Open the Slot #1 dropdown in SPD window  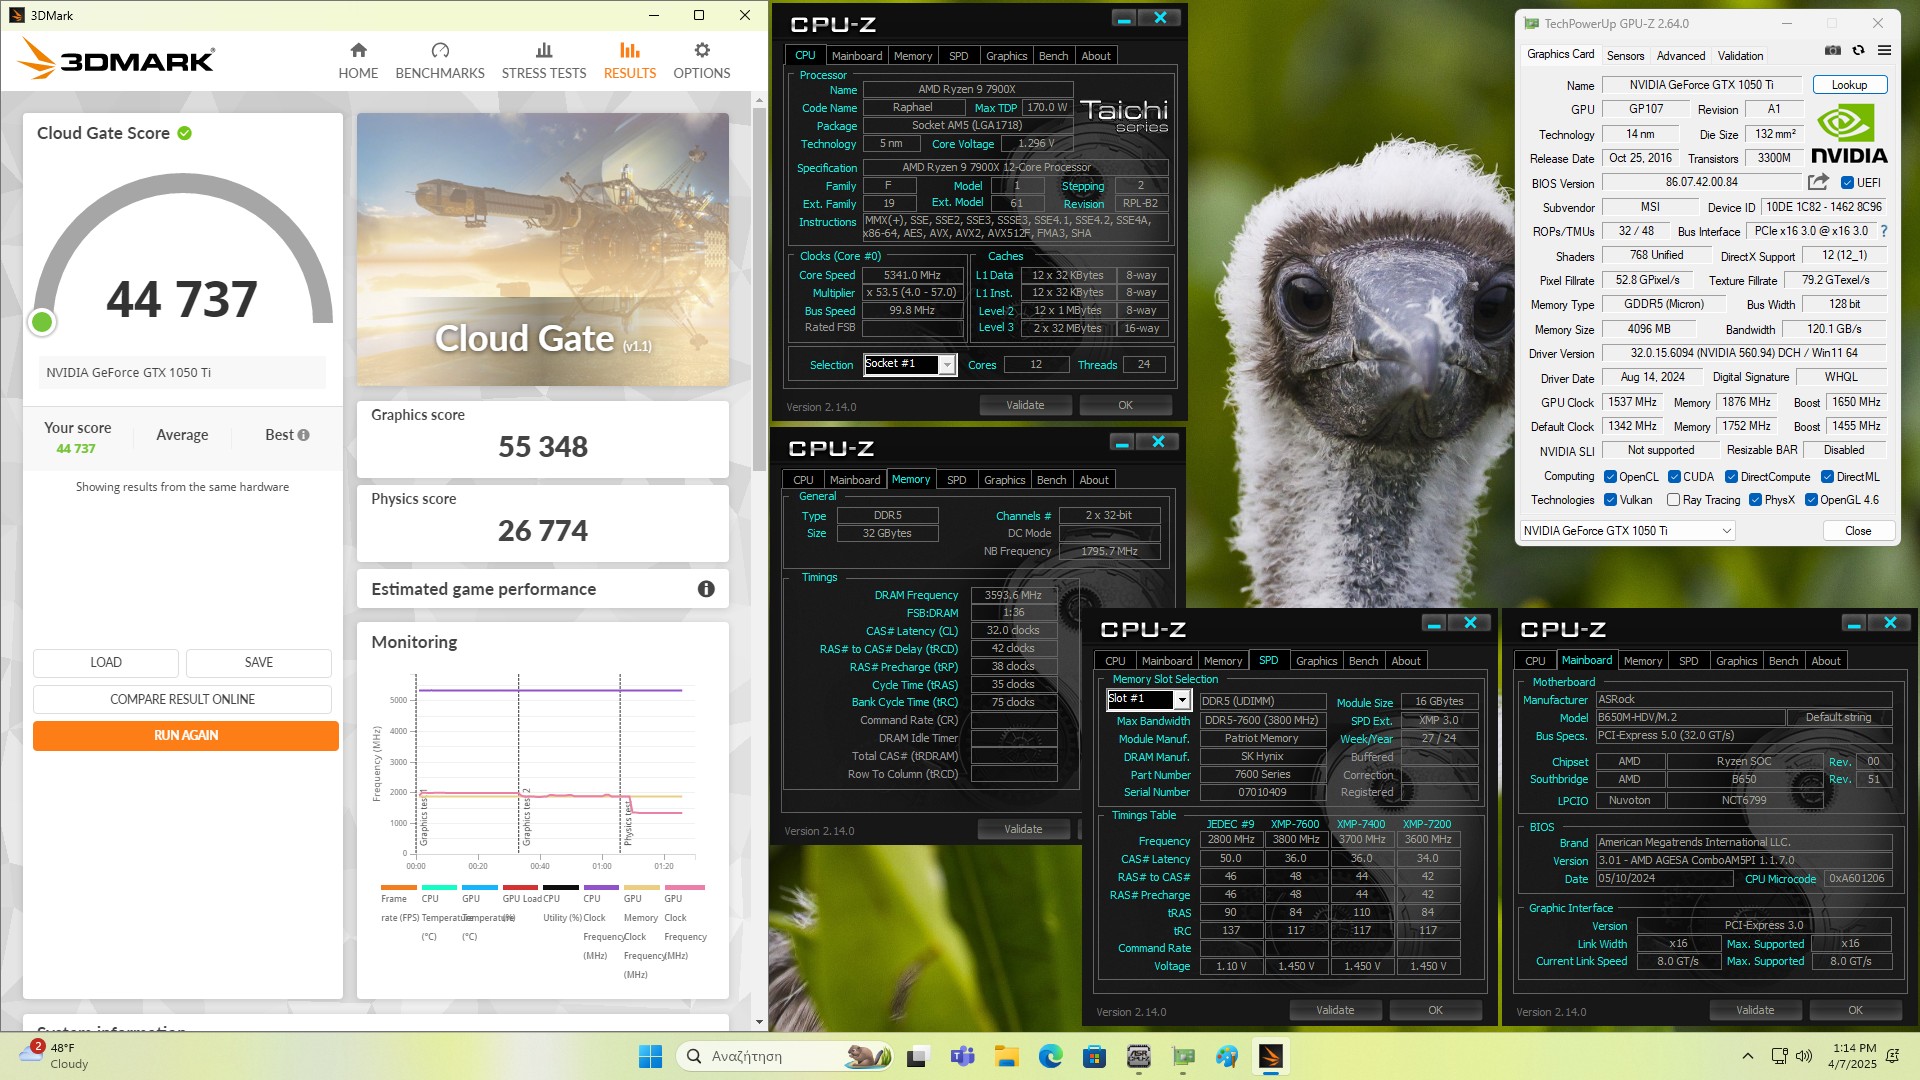click(1181, 700)
